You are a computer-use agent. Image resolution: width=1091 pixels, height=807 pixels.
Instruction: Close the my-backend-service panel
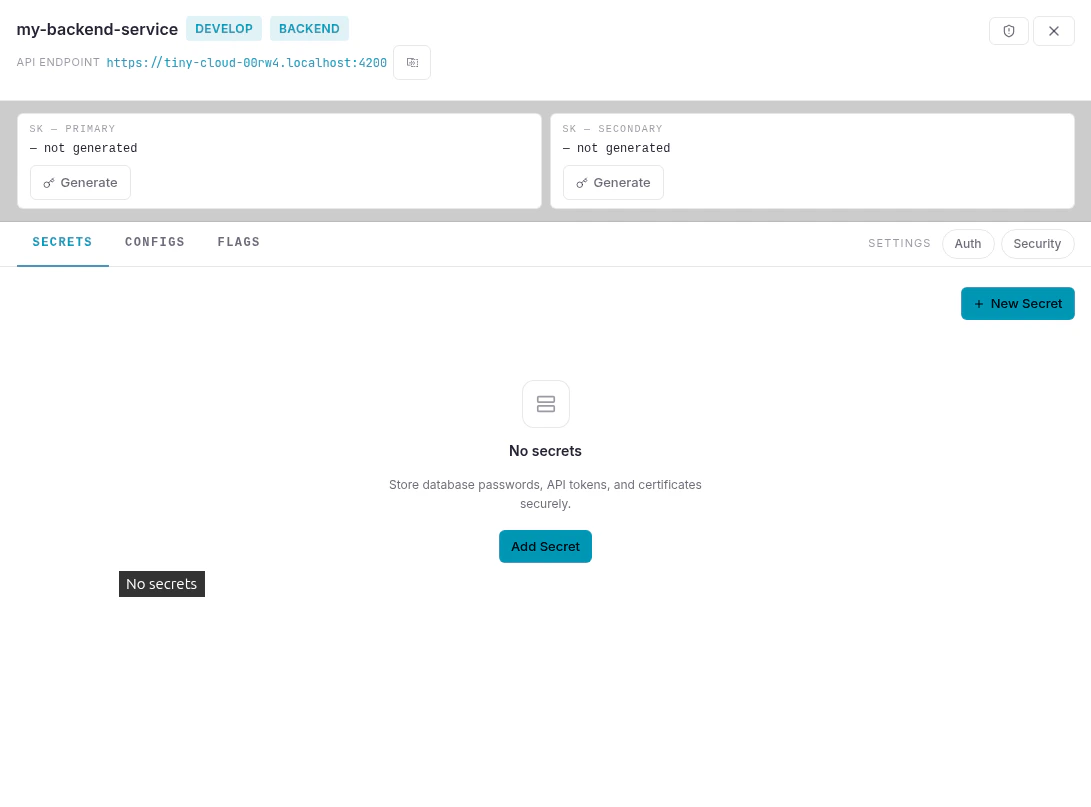click(x=1053, y=31)
